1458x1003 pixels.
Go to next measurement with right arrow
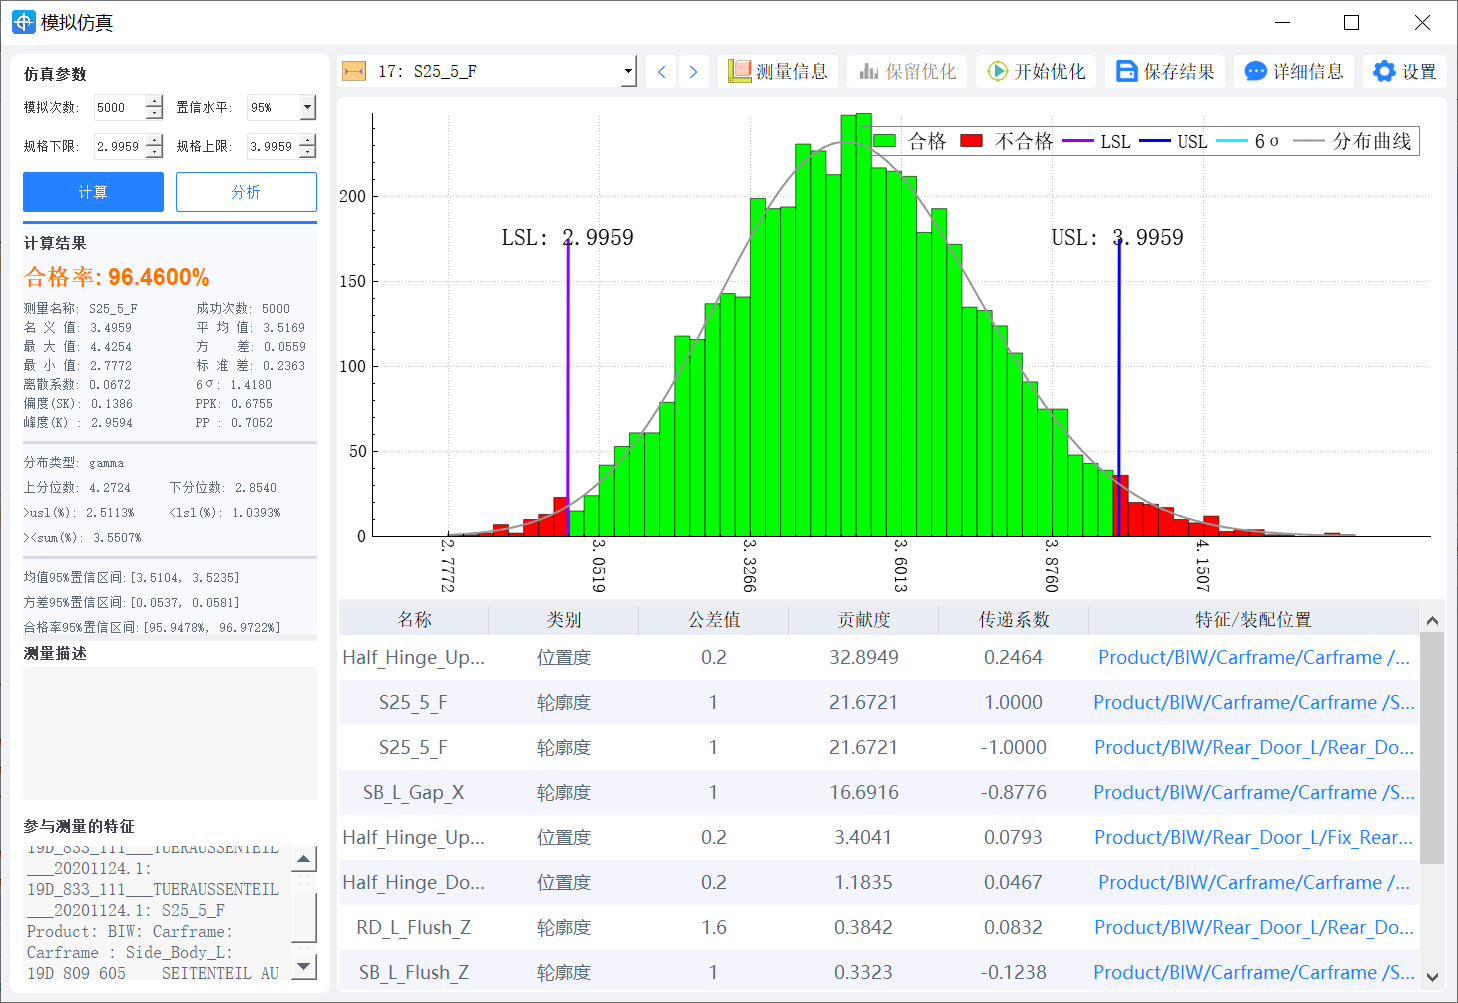tap(693, 72)
